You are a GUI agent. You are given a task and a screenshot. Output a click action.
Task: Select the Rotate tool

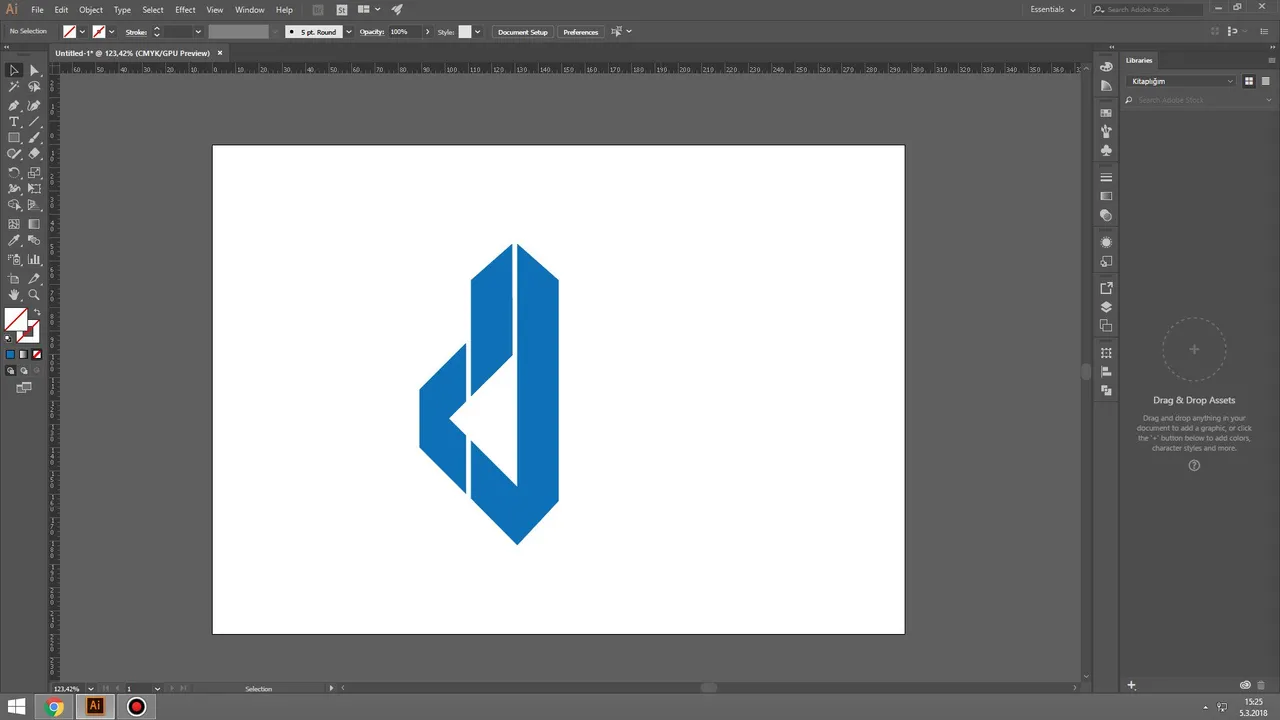[14, 172]
